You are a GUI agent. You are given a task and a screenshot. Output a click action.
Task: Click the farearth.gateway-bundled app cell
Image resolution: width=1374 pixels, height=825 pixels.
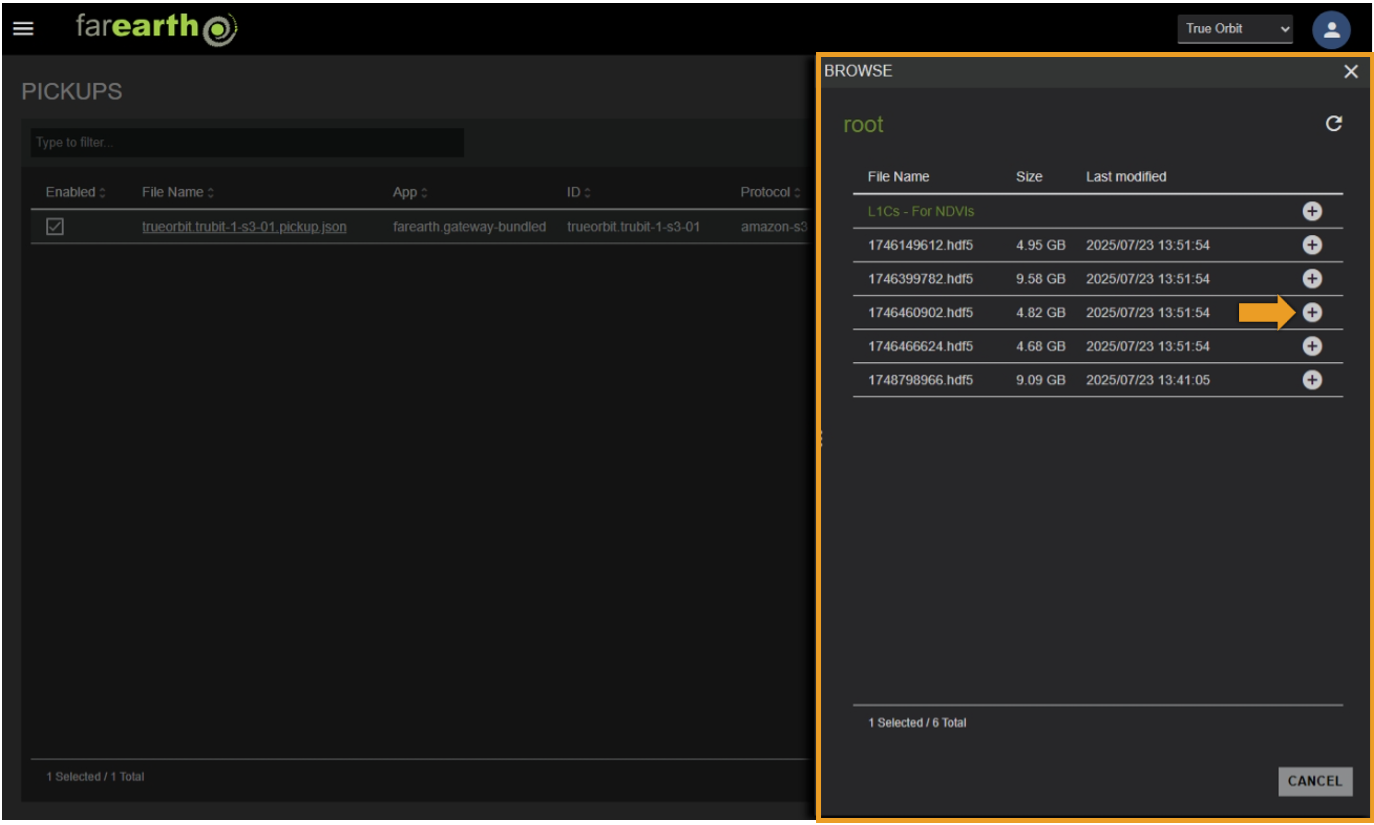tap(469, 227)
